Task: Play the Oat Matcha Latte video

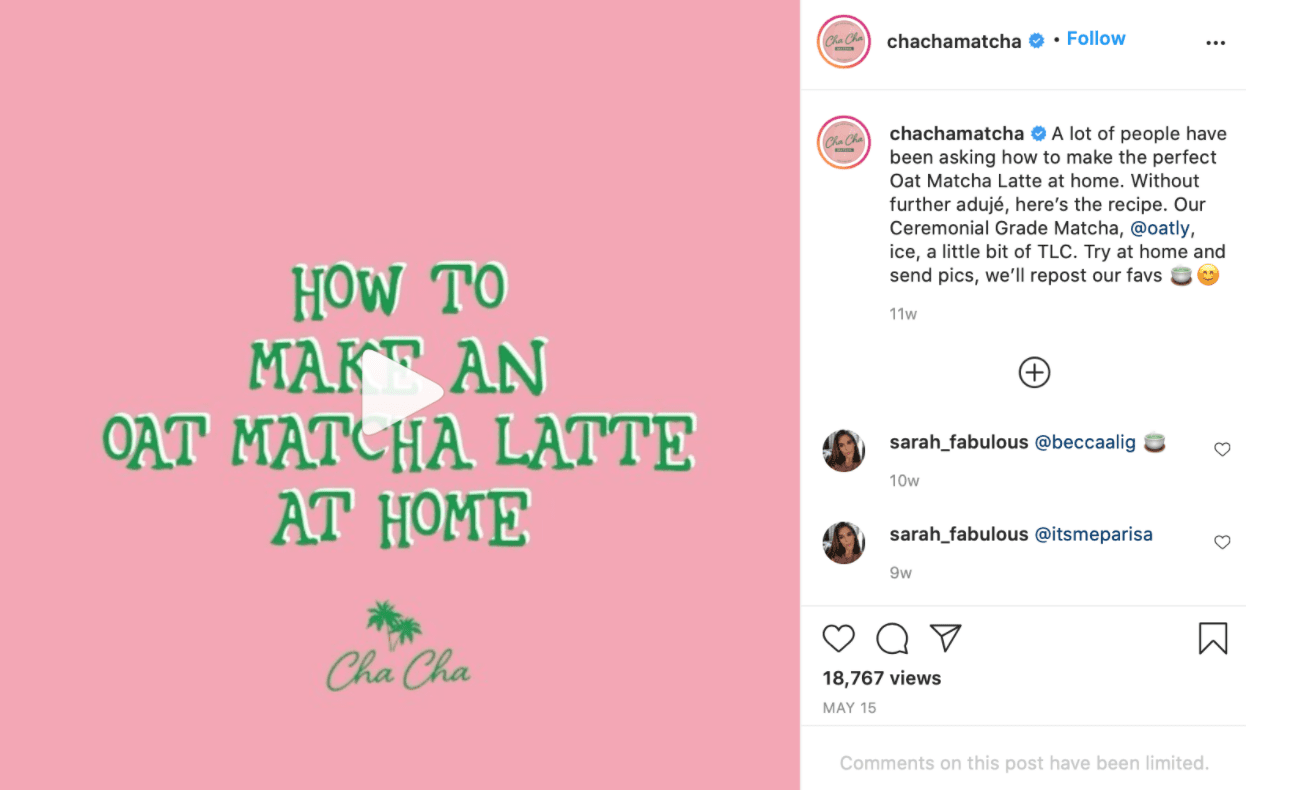Action: tap(401, 393)
